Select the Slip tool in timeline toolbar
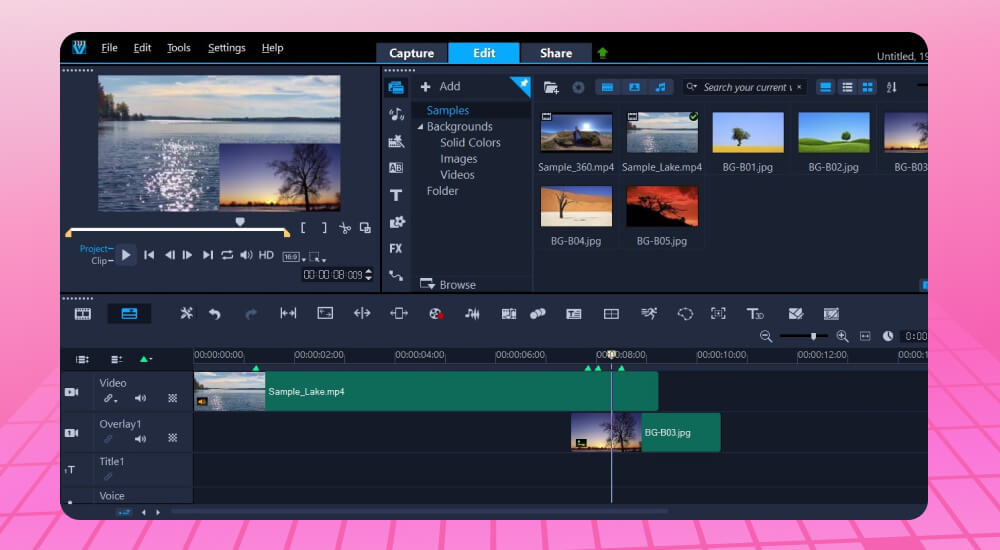 point(288,313)
